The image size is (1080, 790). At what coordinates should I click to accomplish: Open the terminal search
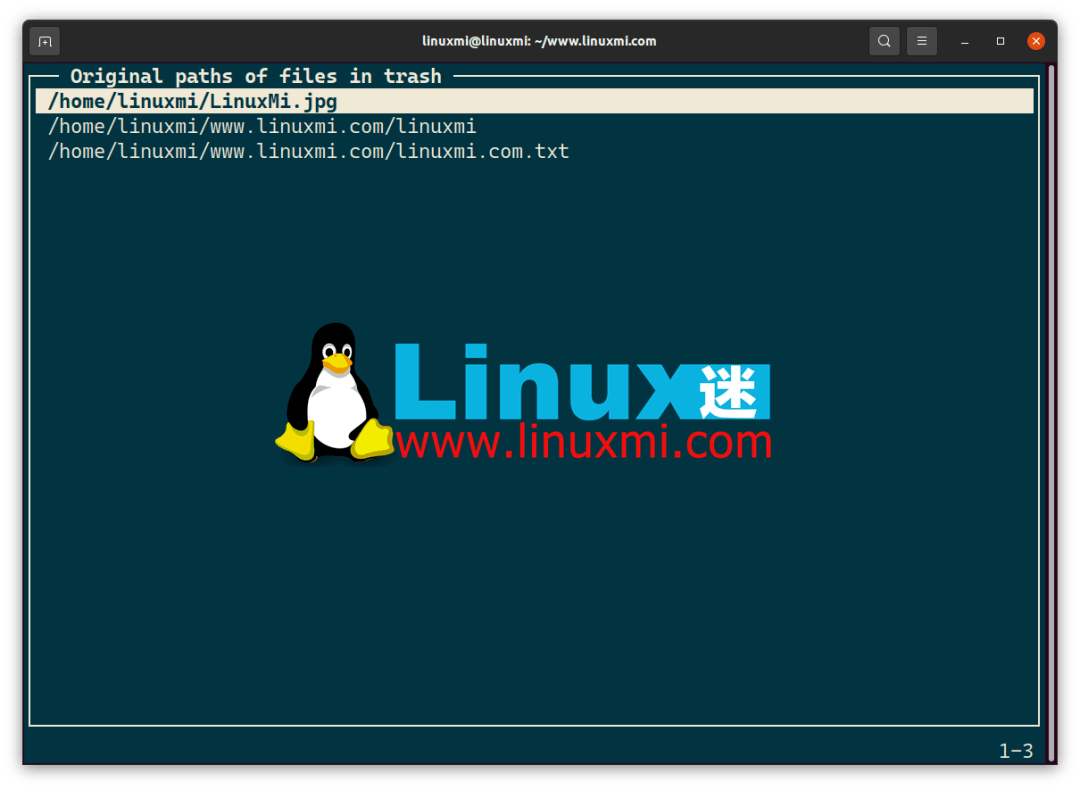coord(884,41)
